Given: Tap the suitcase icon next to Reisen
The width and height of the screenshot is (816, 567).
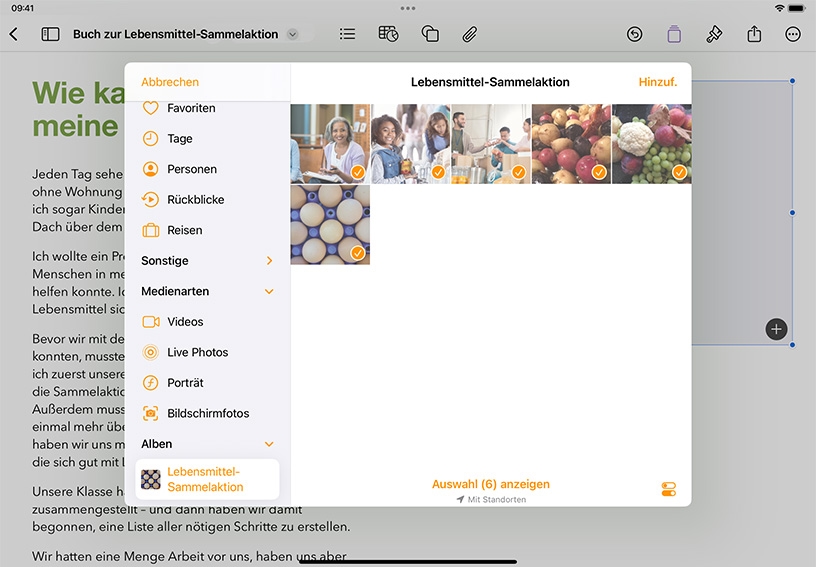Looking at the screenshot, I should coord(150,230).
